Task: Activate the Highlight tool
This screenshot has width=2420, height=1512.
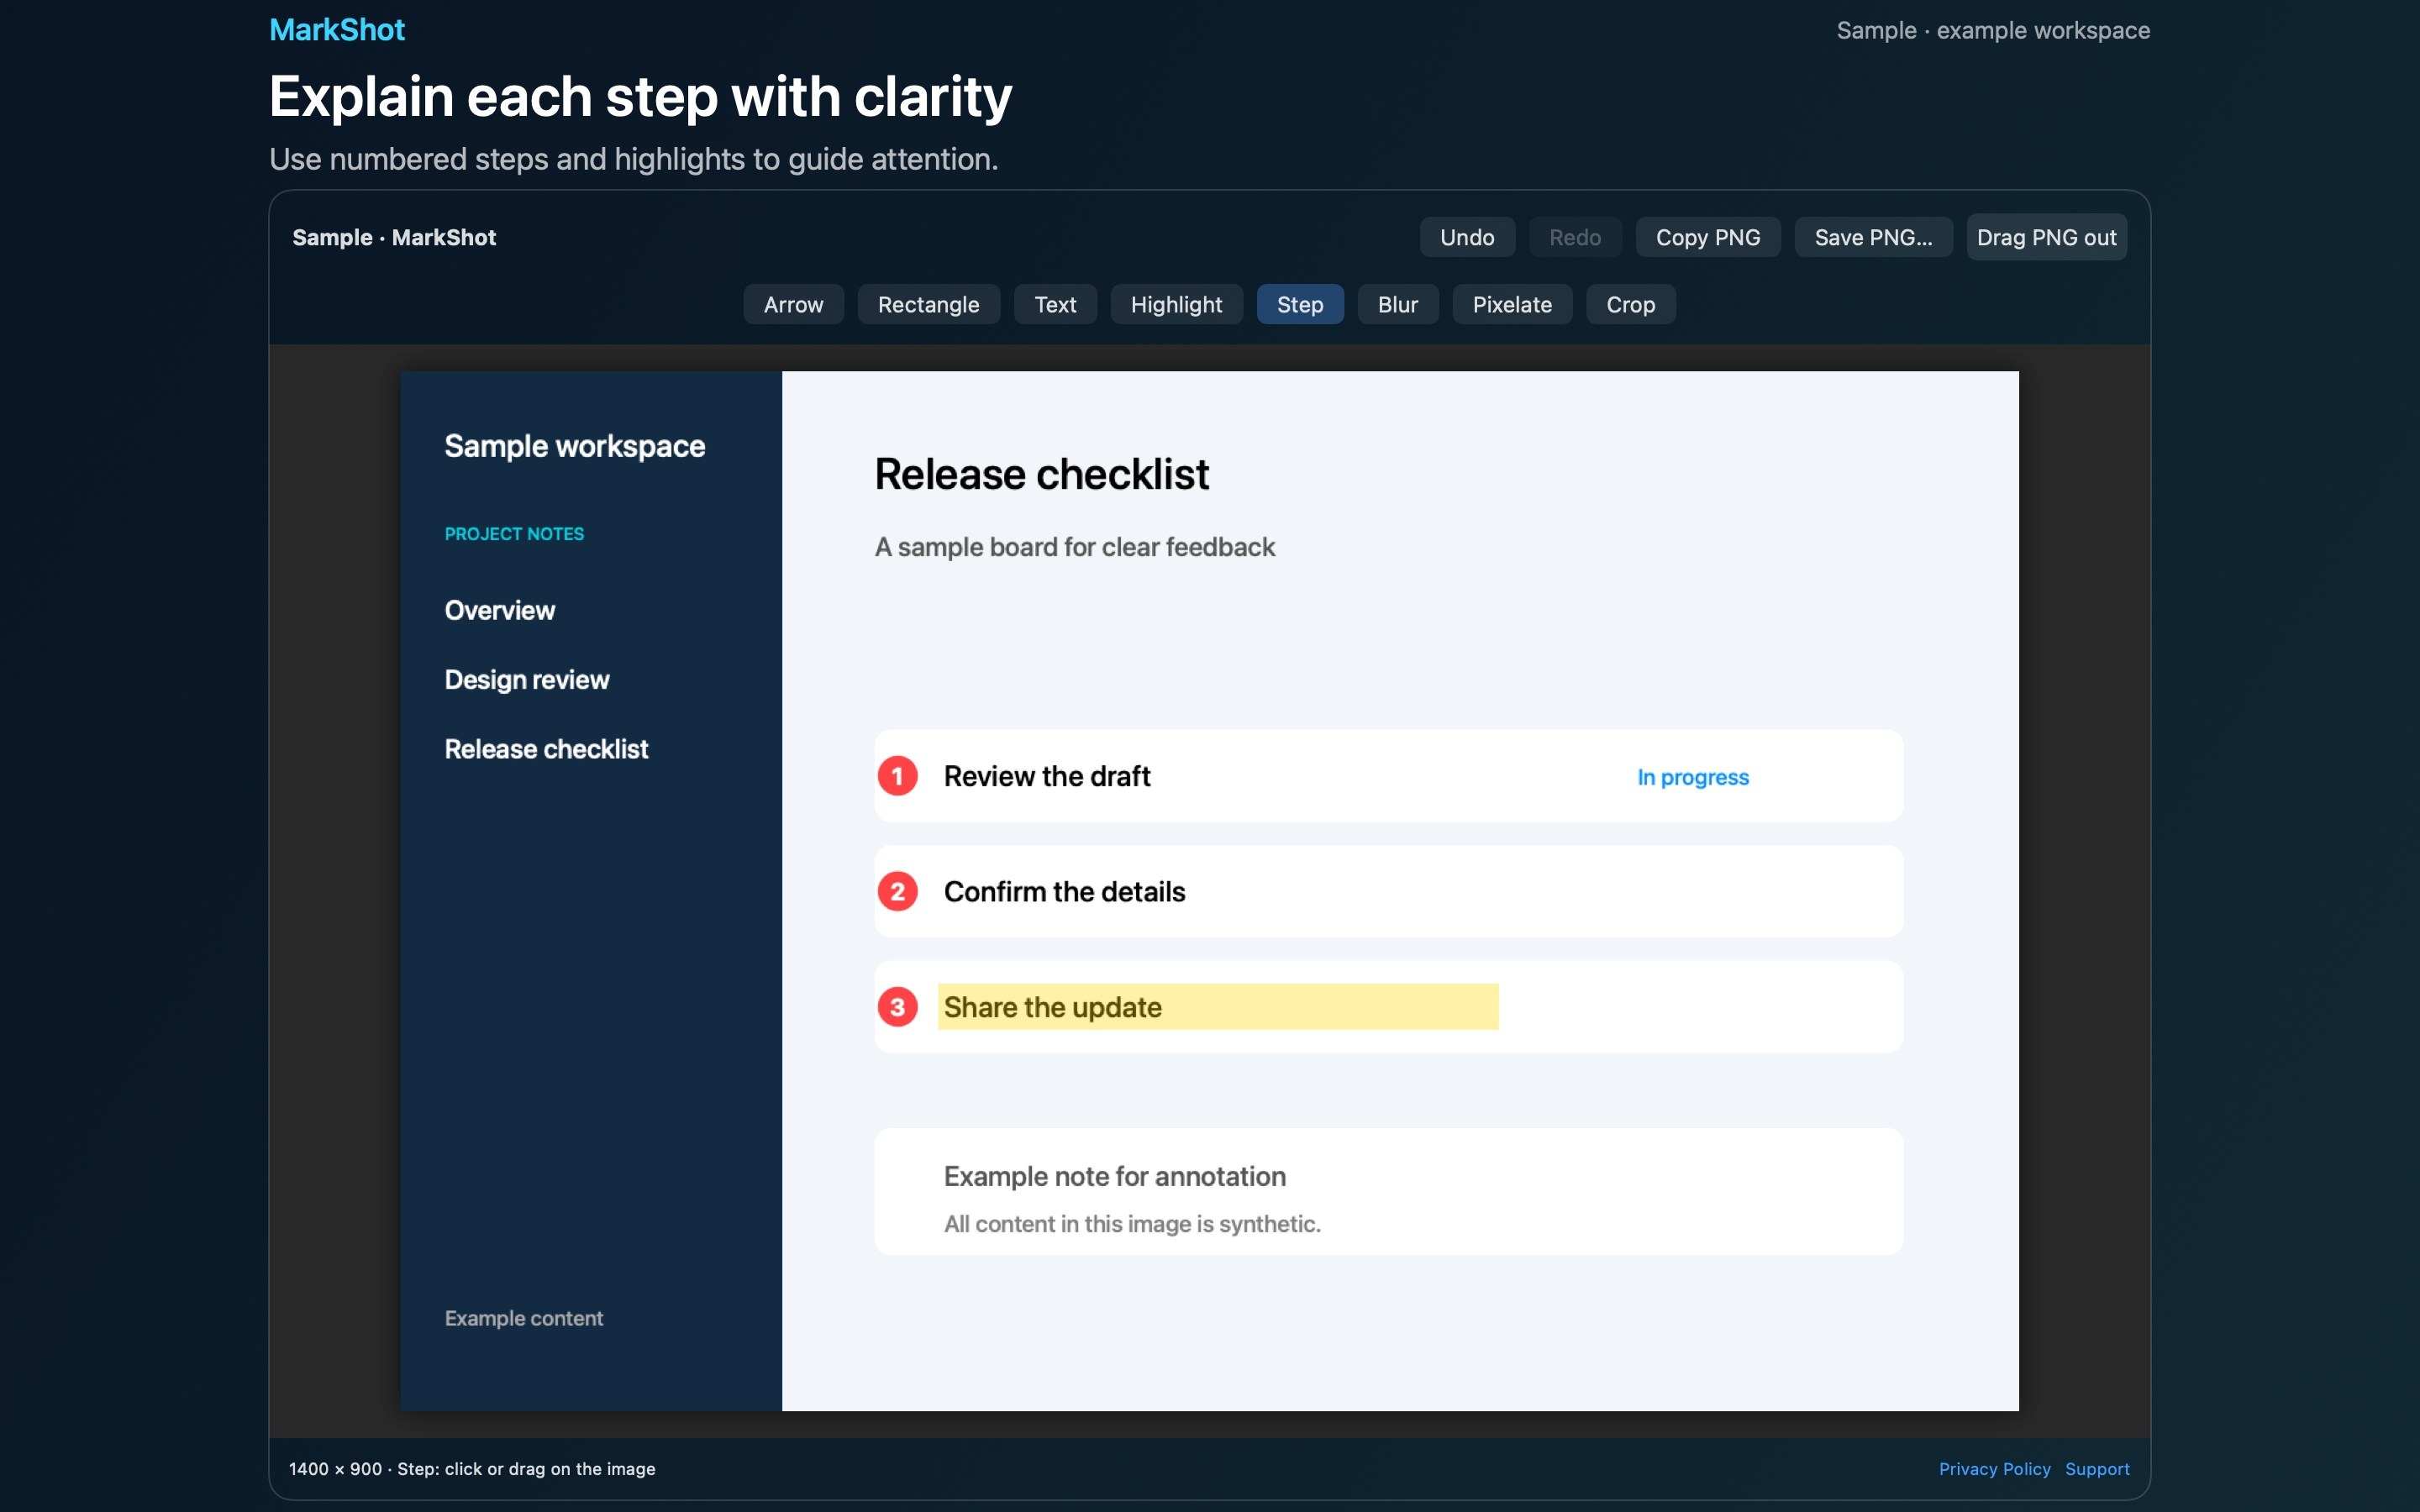Action: pyautogui.click(x=1176, y=304)
